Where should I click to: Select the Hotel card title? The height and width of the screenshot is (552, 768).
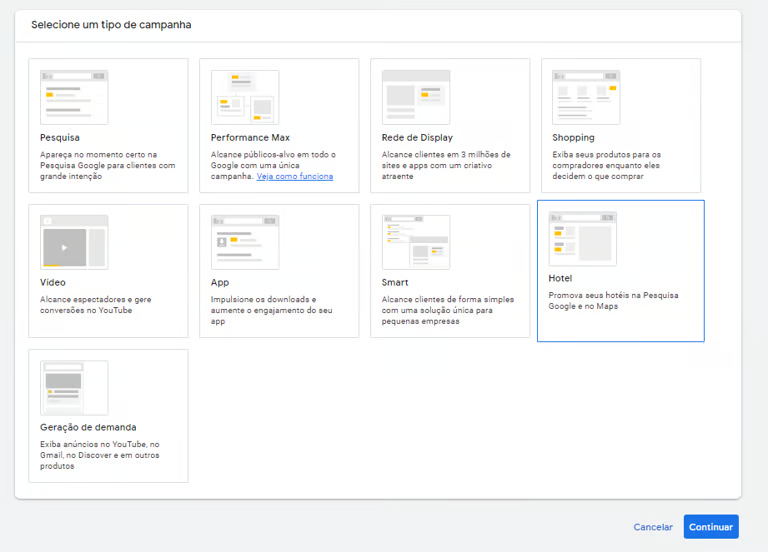pos(560,278)
